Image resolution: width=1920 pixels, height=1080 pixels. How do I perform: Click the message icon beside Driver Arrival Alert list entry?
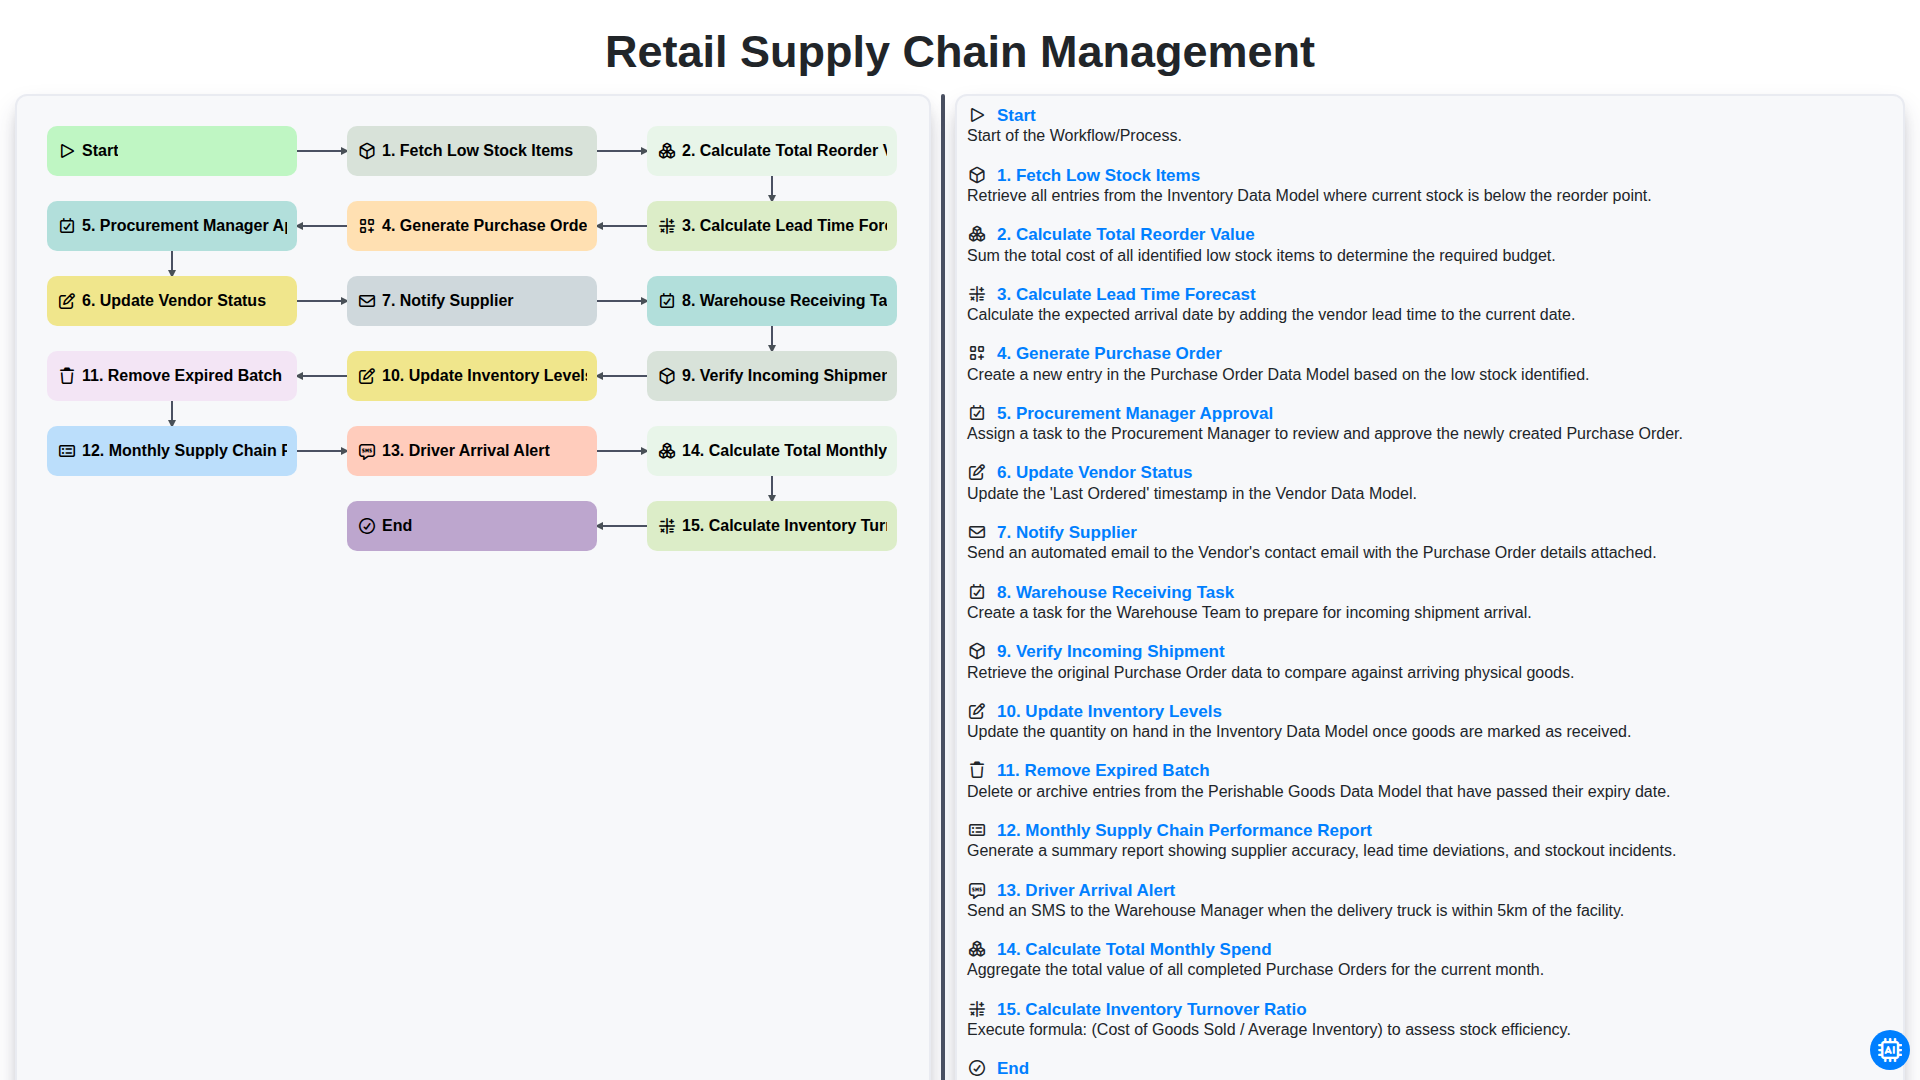click(x=977, y=890)
